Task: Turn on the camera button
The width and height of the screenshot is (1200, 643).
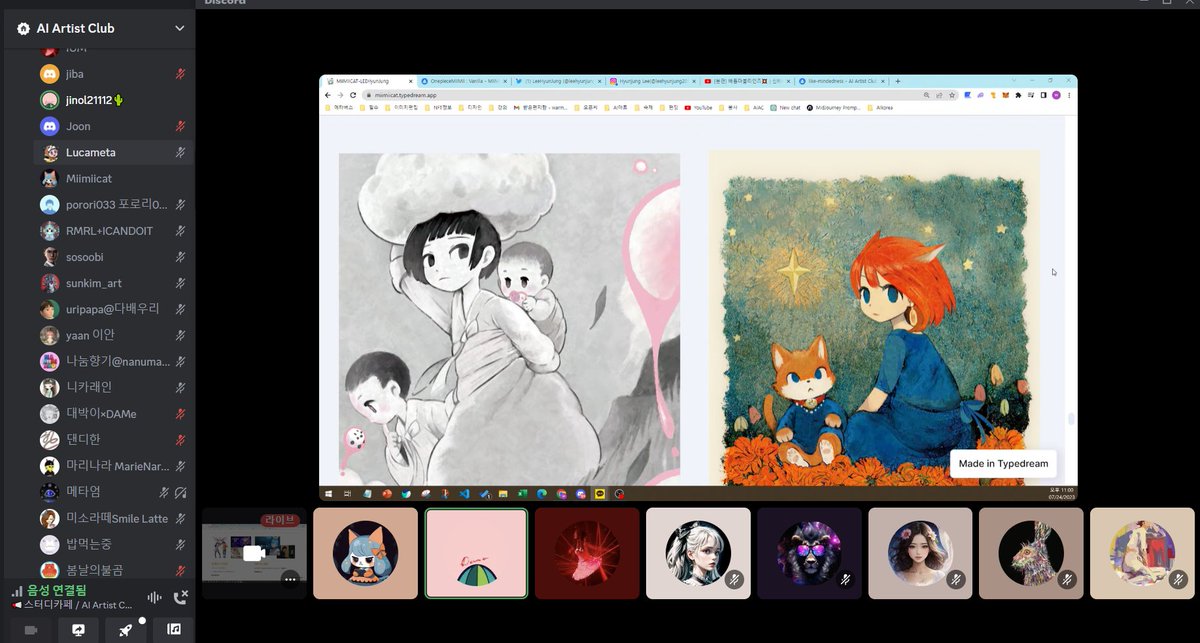Action: (x=30, y=630)
